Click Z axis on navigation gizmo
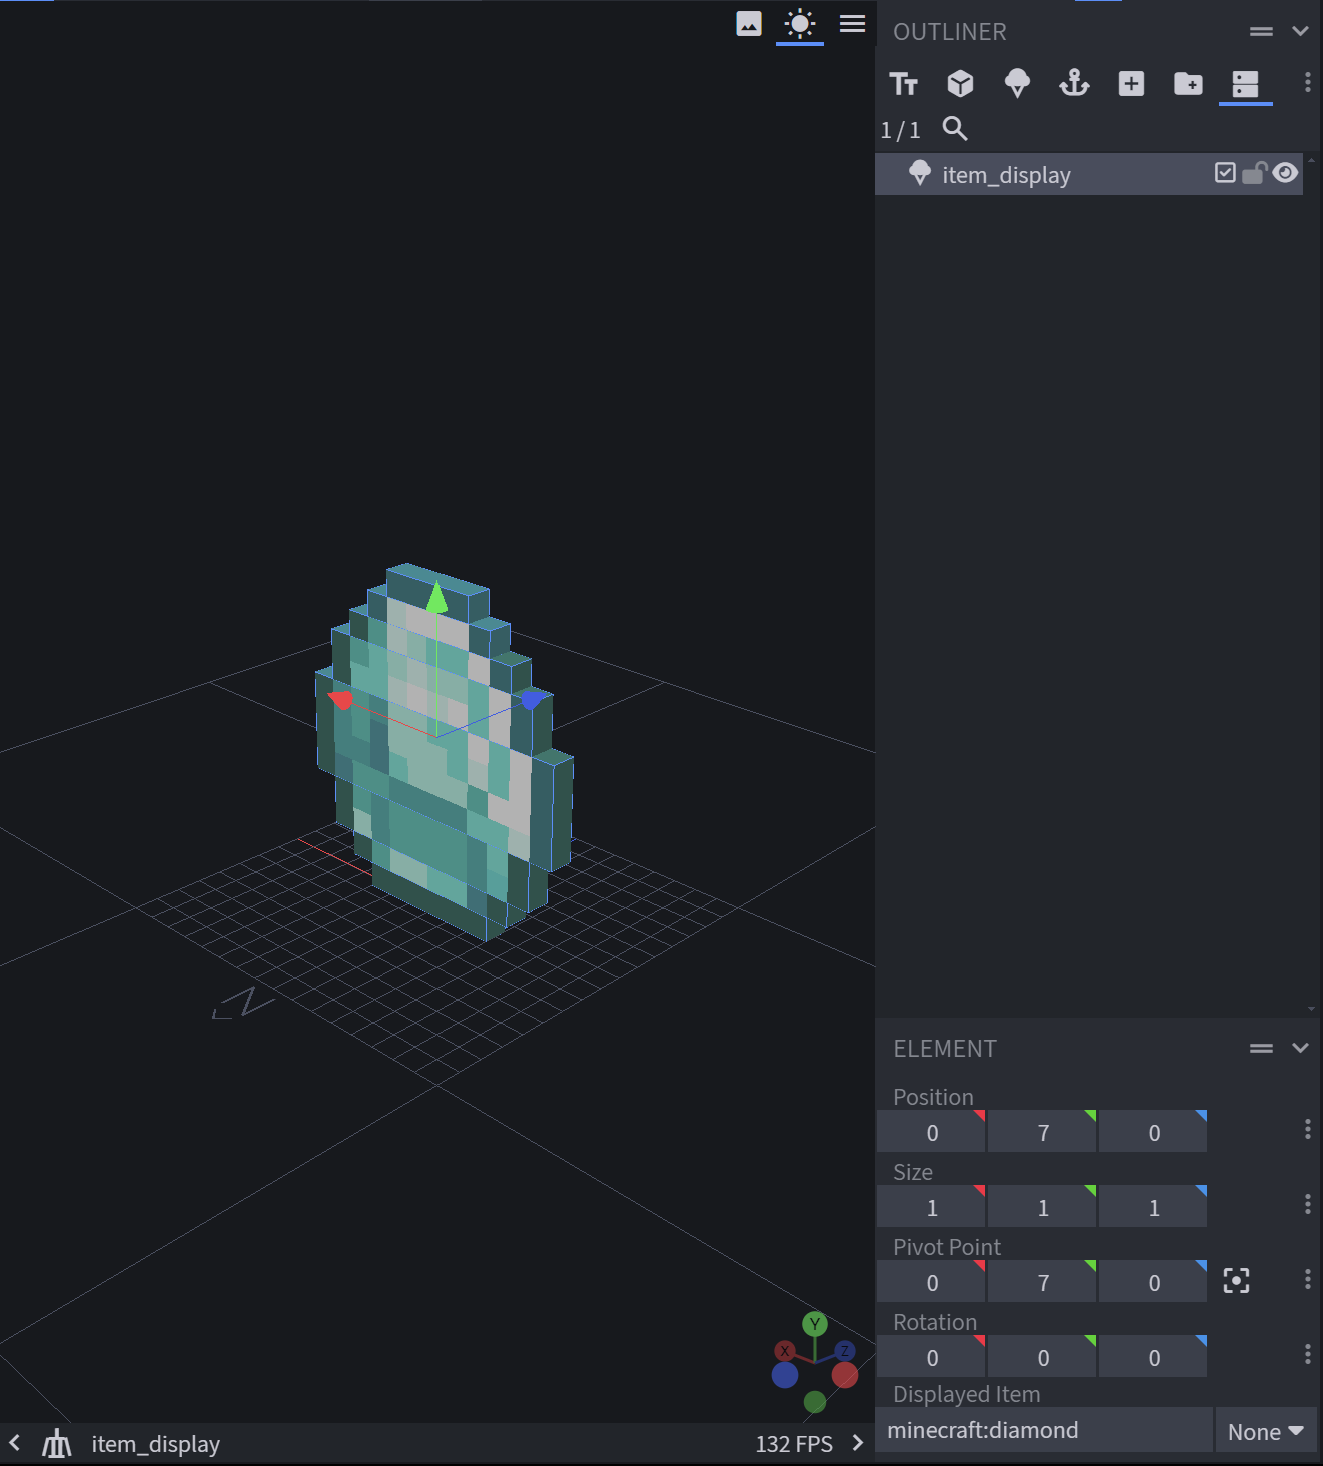The width and height of the screenshot is (1323, 1466). pos(845,1352)
